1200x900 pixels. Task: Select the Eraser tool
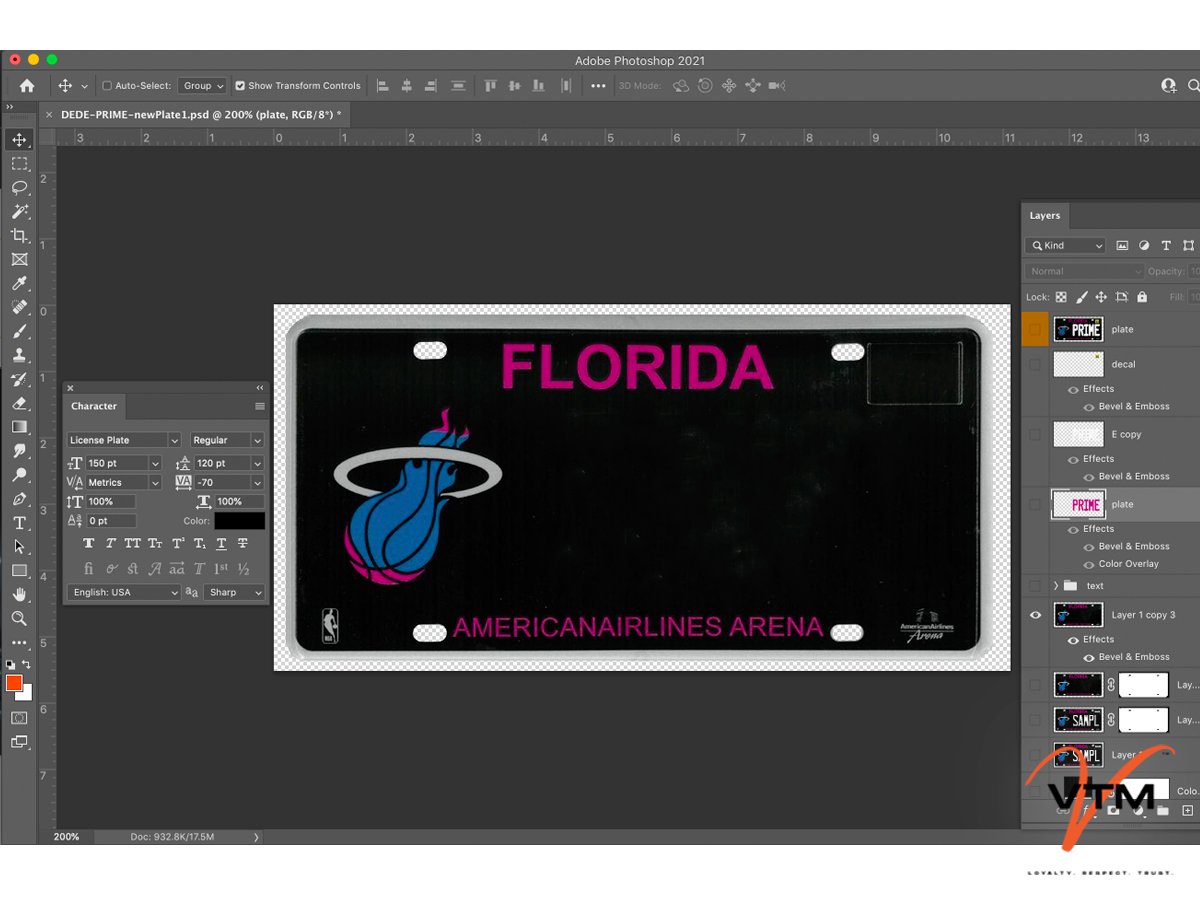tap(19, 403)
